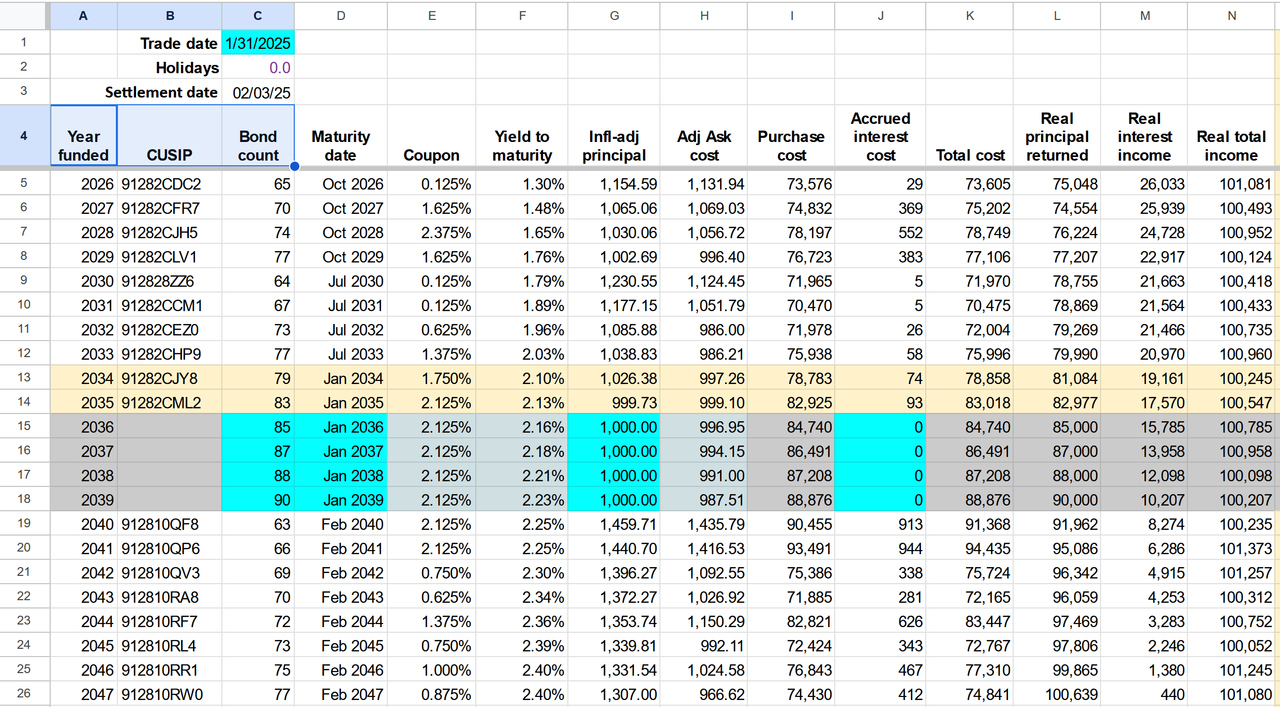Select column G header
The height and width of the screenshot is (707, 1280).
[x=614, y=16]
